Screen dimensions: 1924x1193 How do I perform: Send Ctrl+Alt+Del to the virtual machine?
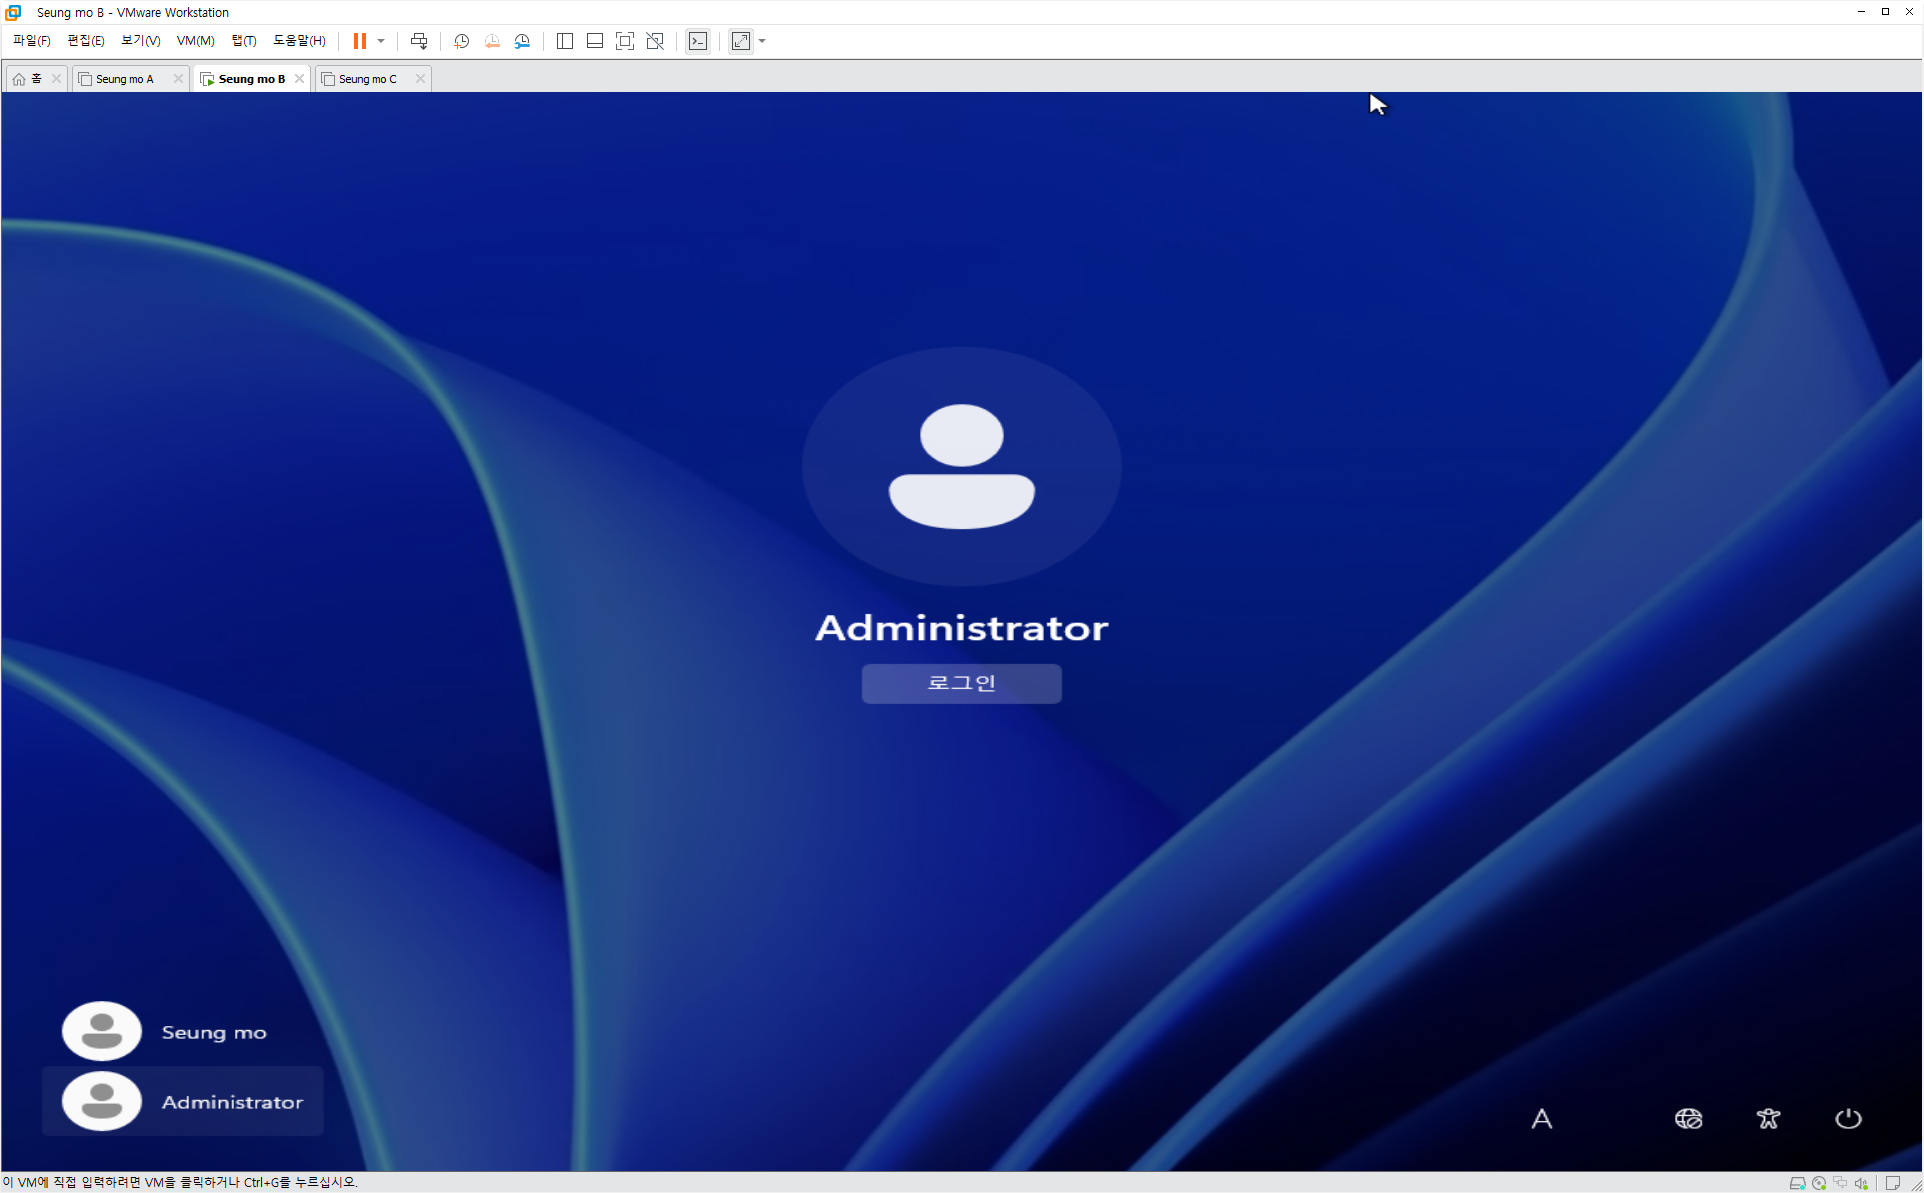pyautogui.click(x=419, y=41)
